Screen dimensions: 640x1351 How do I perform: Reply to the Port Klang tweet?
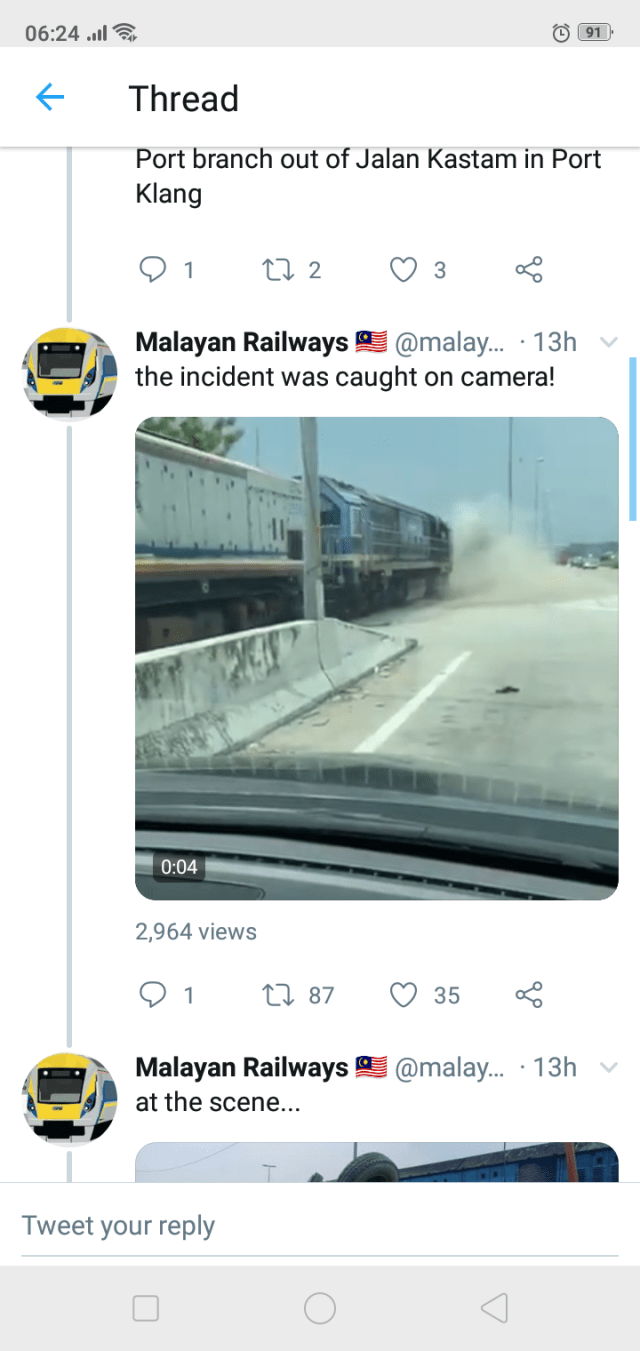click(x=153, y=269)
